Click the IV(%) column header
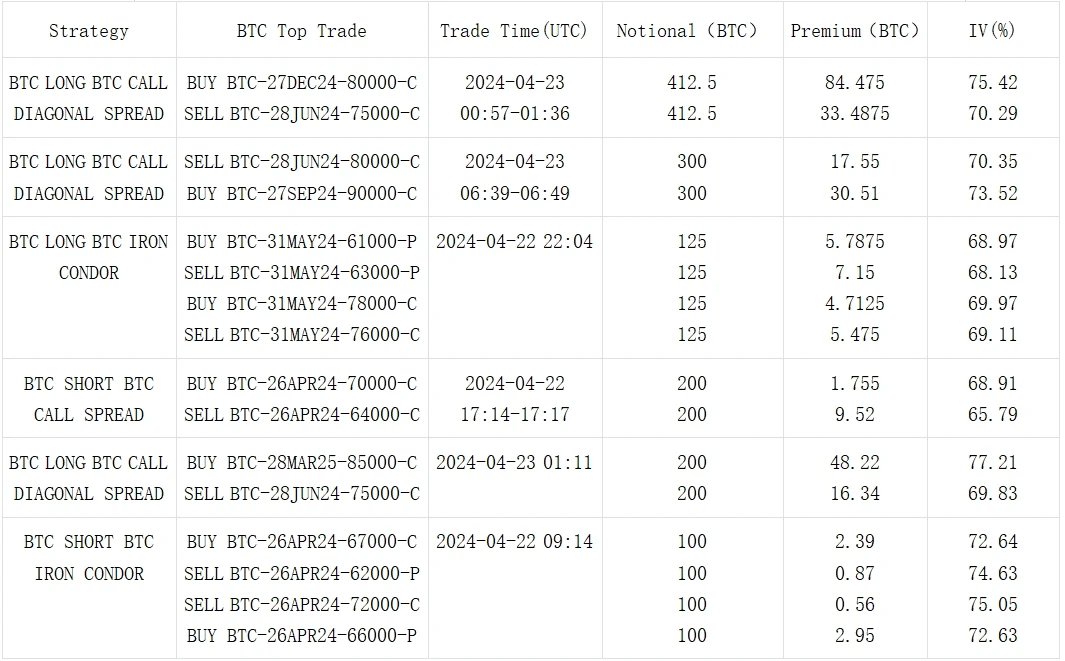The width and height of the screenshot is (1065, 661). (992, 31)
